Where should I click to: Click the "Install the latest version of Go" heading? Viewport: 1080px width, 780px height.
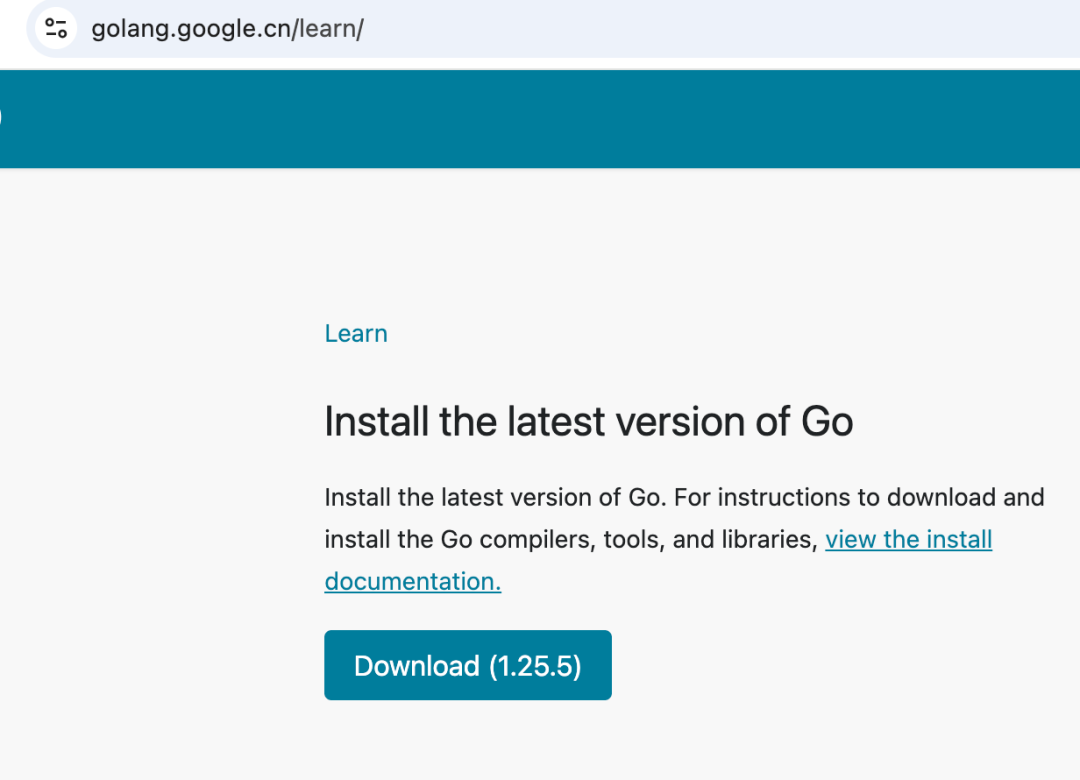pos(588,422)
